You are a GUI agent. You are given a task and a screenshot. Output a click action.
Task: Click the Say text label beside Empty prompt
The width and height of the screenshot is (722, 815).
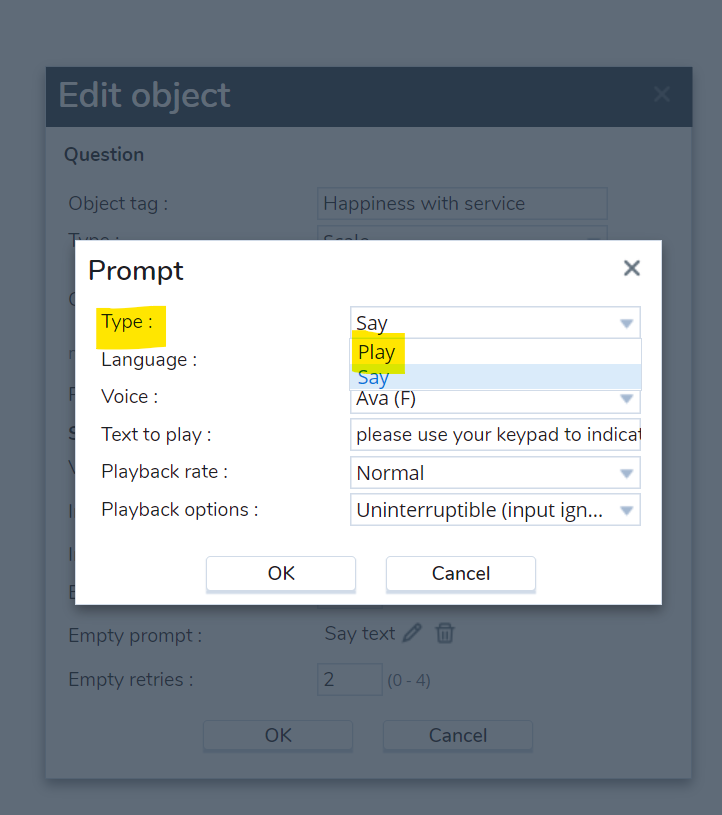[x=360, y=633]
